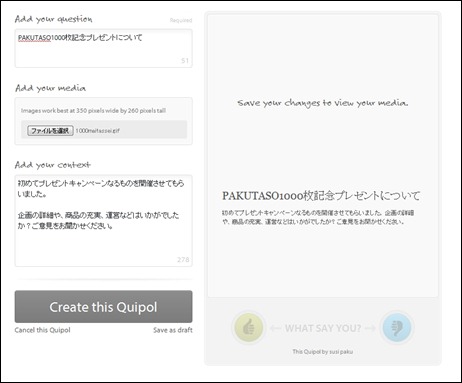
Task: Click the 1000meitassei.gif file name
Action: click(x=97, y=131)
